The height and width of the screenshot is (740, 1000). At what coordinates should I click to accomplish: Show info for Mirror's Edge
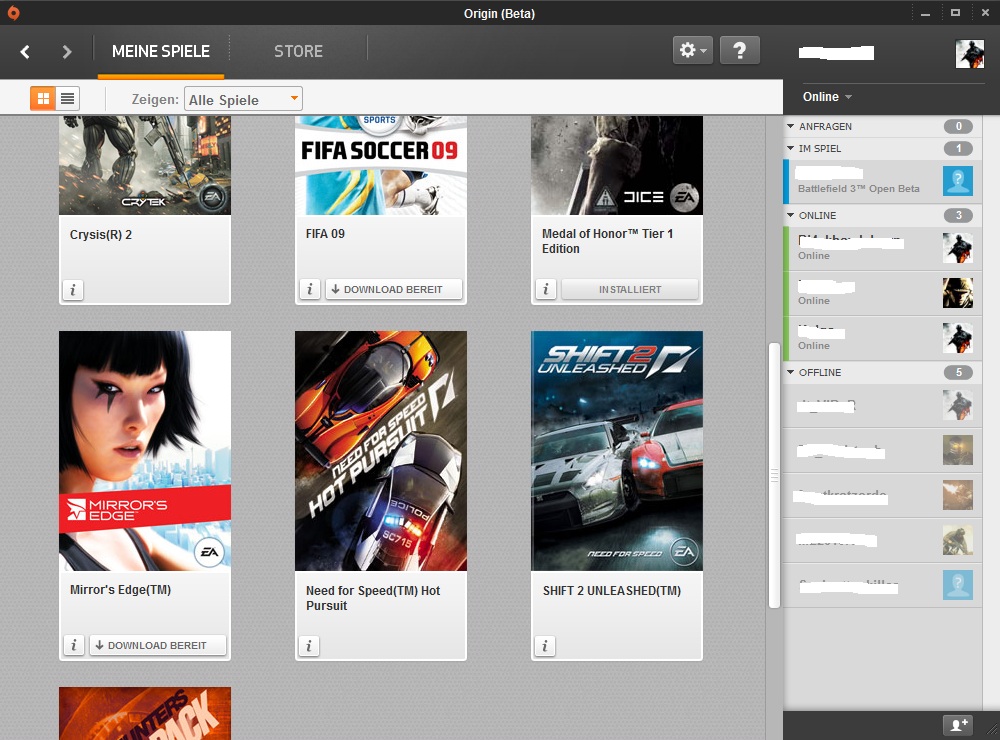[x=73, y=645]
